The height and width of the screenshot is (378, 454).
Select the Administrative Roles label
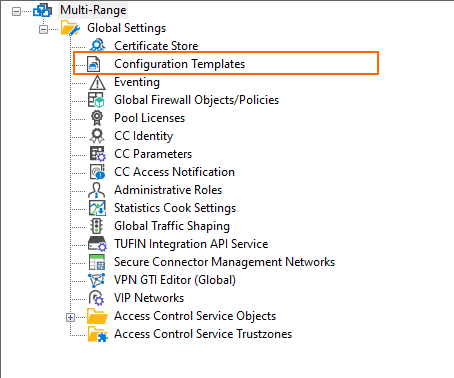(168, 190)
